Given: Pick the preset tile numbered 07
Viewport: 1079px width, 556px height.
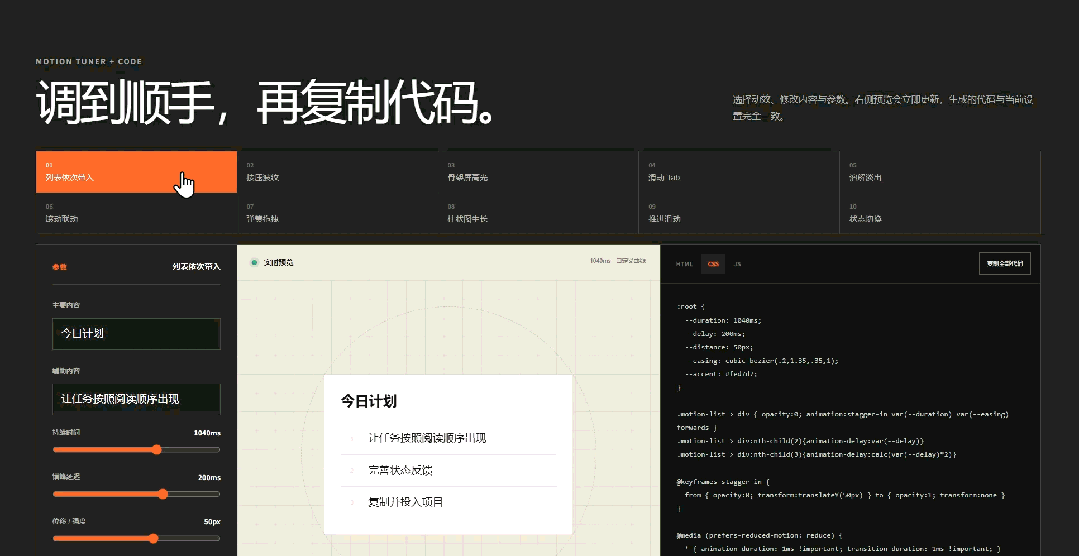Looking at the screenshot, I should (x=338, y=213).
